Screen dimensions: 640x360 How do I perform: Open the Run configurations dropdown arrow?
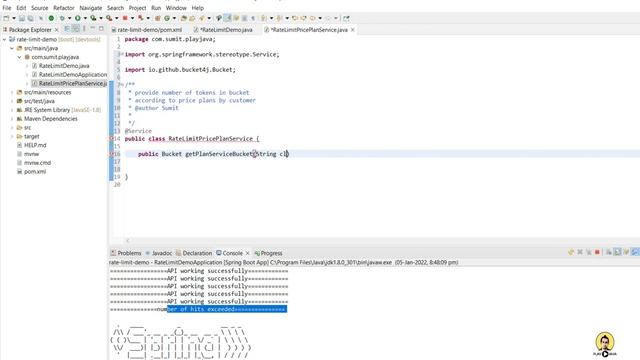pos(85,18)
